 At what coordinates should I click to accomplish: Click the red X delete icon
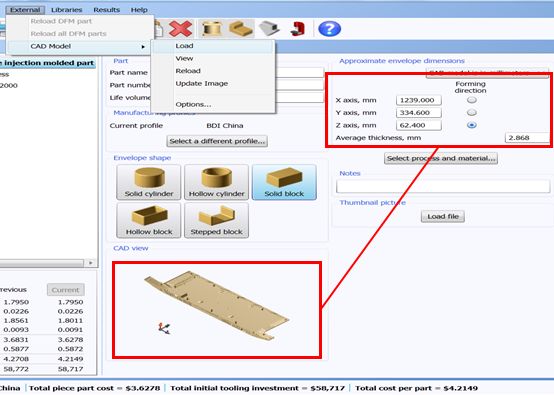pos(181,29)
